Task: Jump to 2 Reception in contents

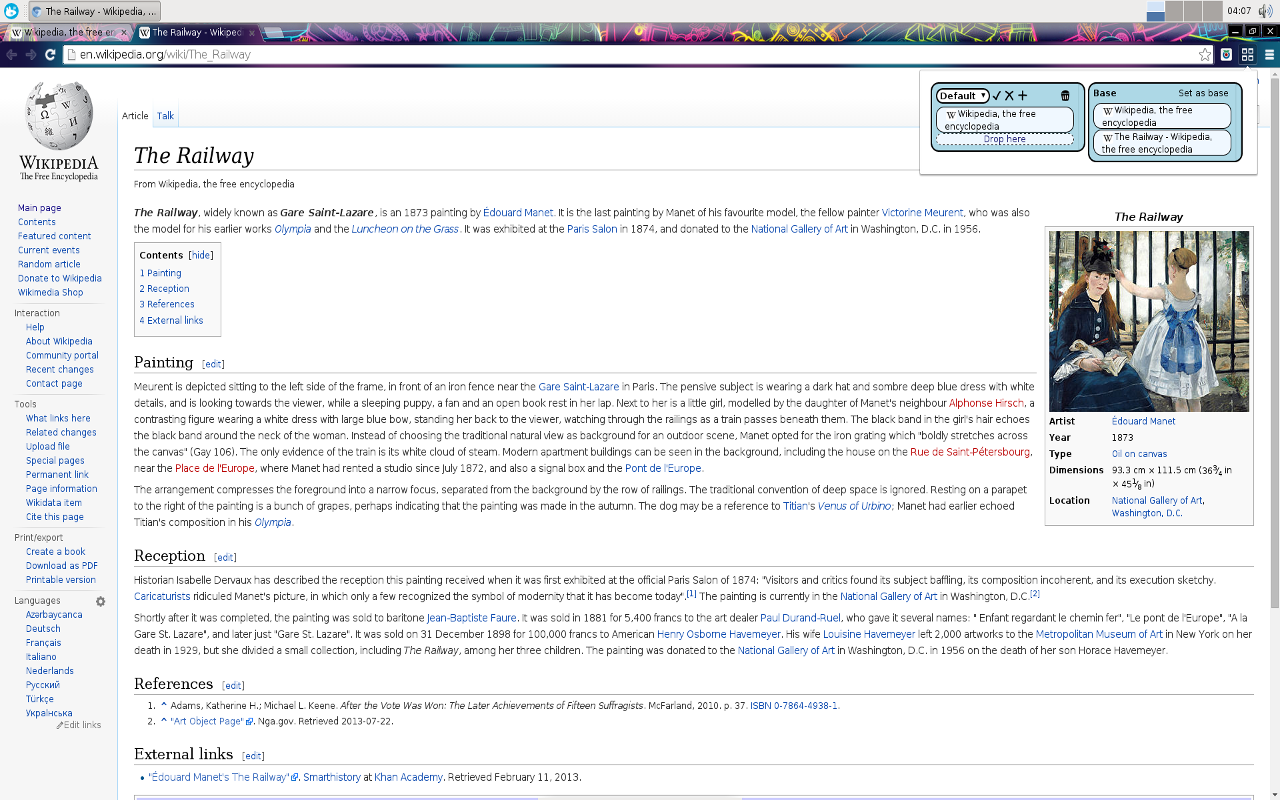Action: click(x=165, y=289)
